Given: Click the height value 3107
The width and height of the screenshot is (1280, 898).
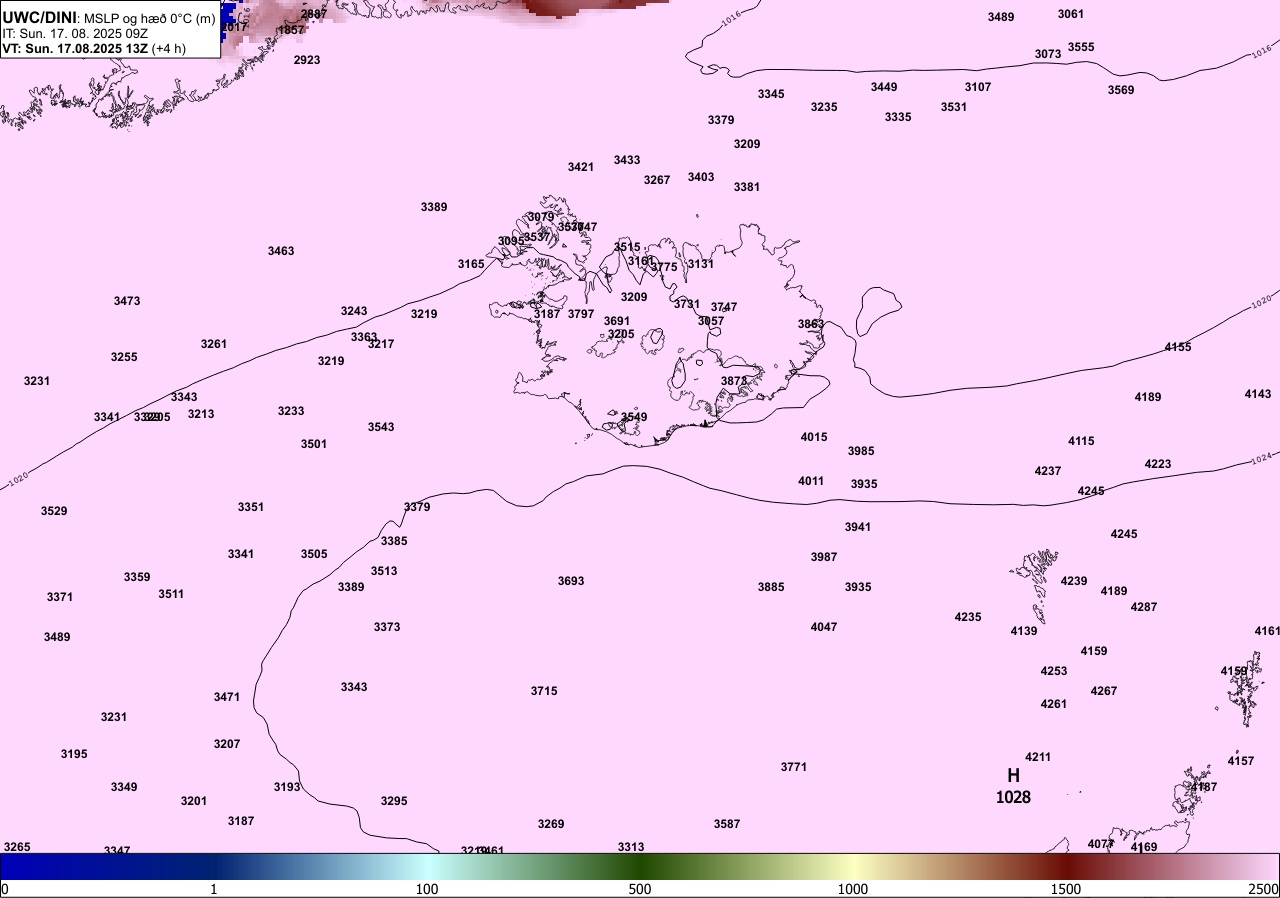Looking at the screenshot, I should click(x=978, y=87).
